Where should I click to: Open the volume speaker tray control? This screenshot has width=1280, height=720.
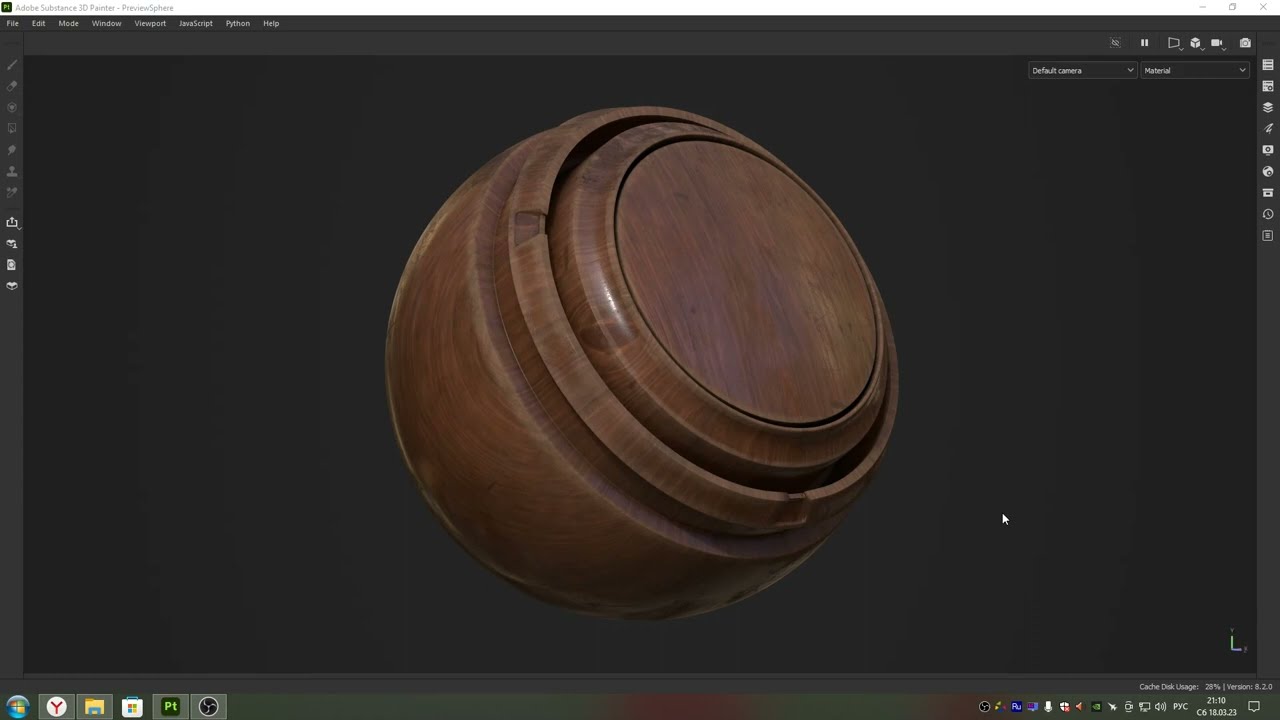(1160, 707)
